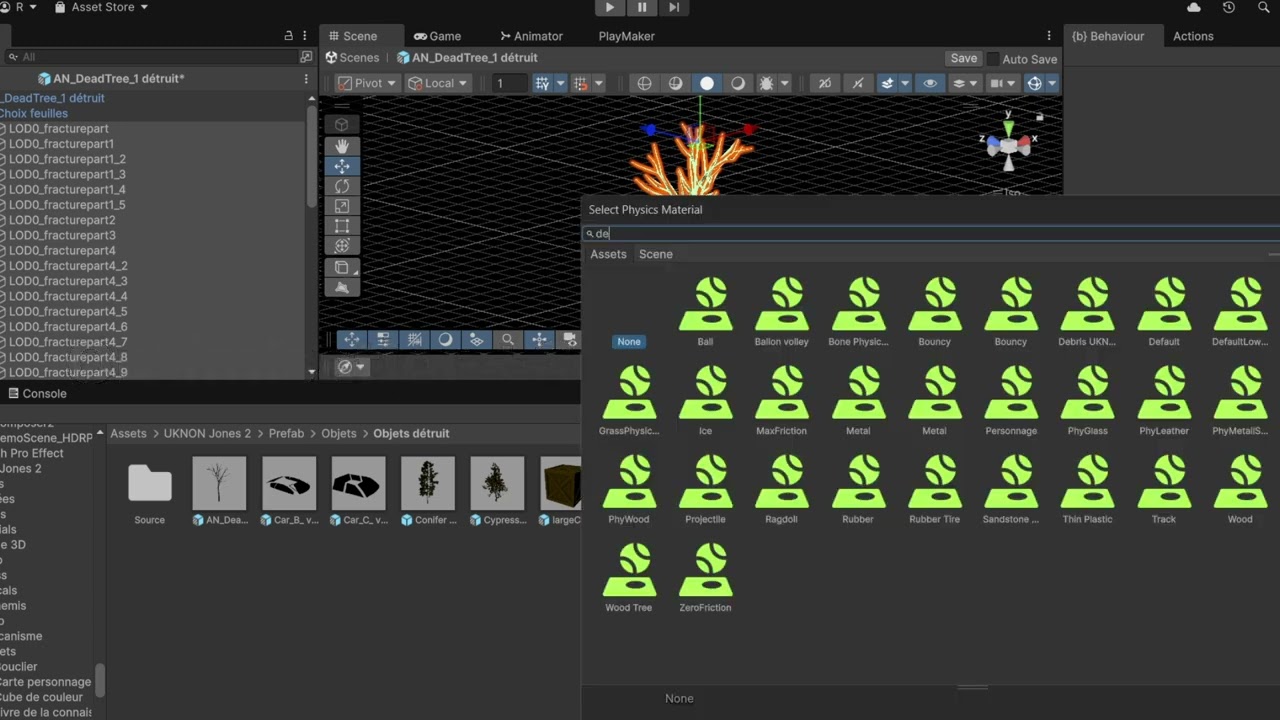Enable the Auto Save checkbox
This screenshot has width=1280, height=720.
993,59
